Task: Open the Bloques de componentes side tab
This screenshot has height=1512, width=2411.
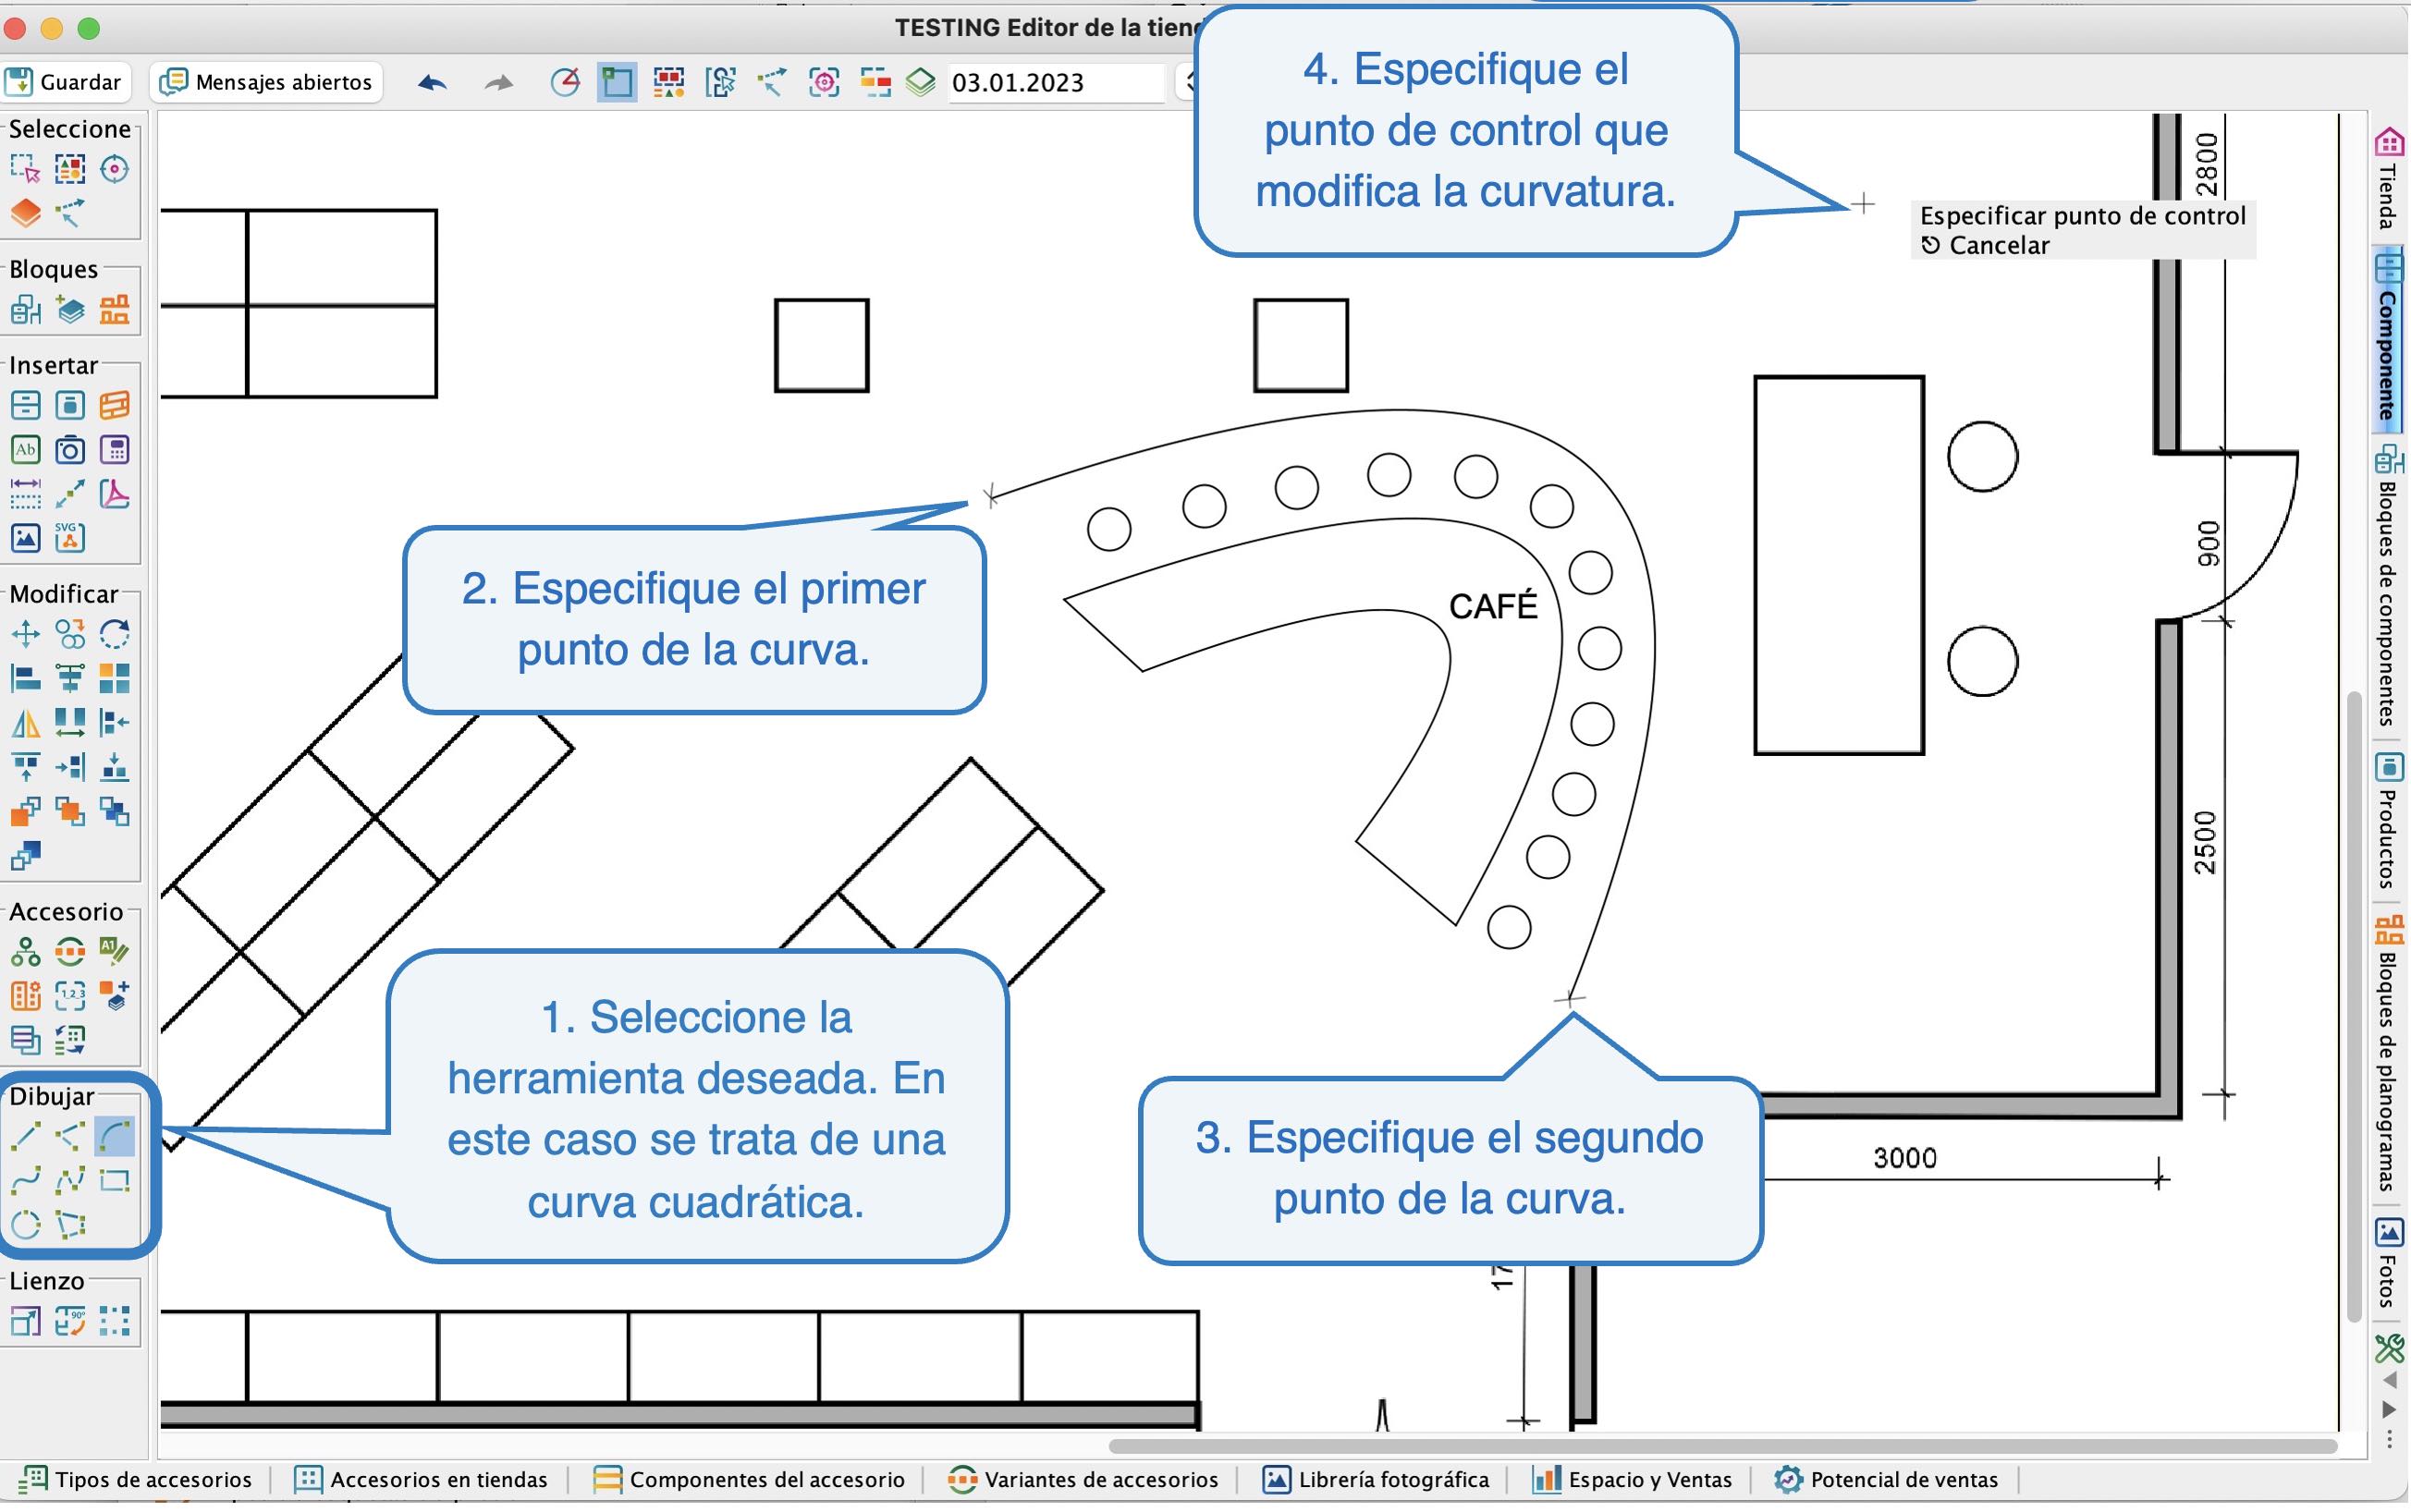Action: (2390, 586)
